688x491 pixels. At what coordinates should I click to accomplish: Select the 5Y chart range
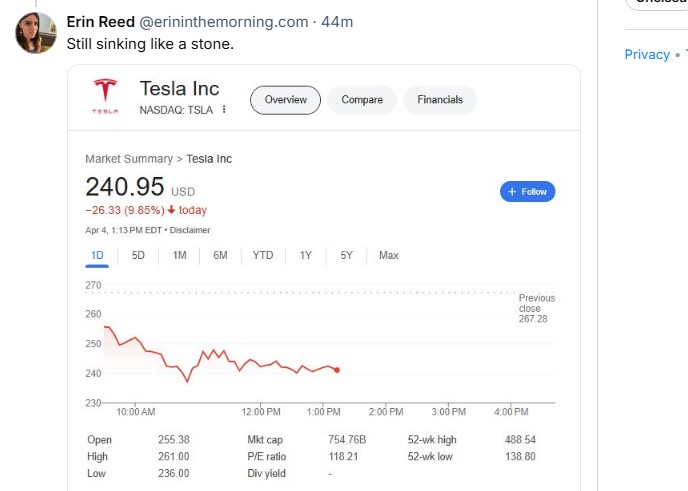click(x=346, y=255)
